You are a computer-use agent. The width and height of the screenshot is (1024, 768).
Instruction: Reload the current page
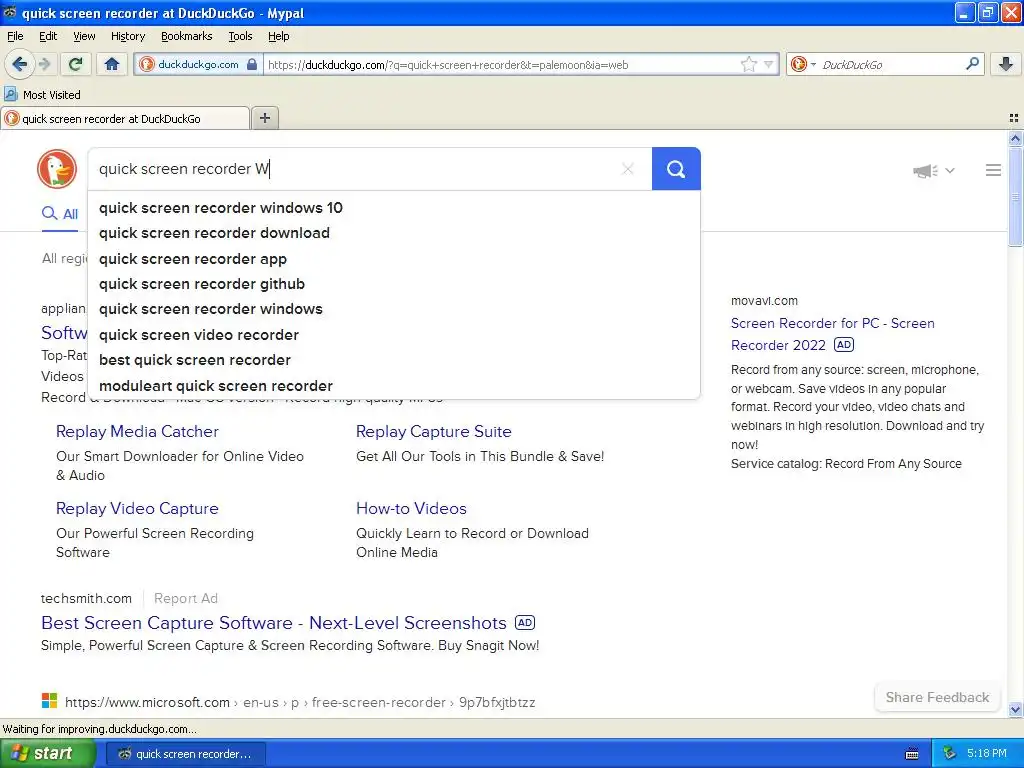click(76, 64)
